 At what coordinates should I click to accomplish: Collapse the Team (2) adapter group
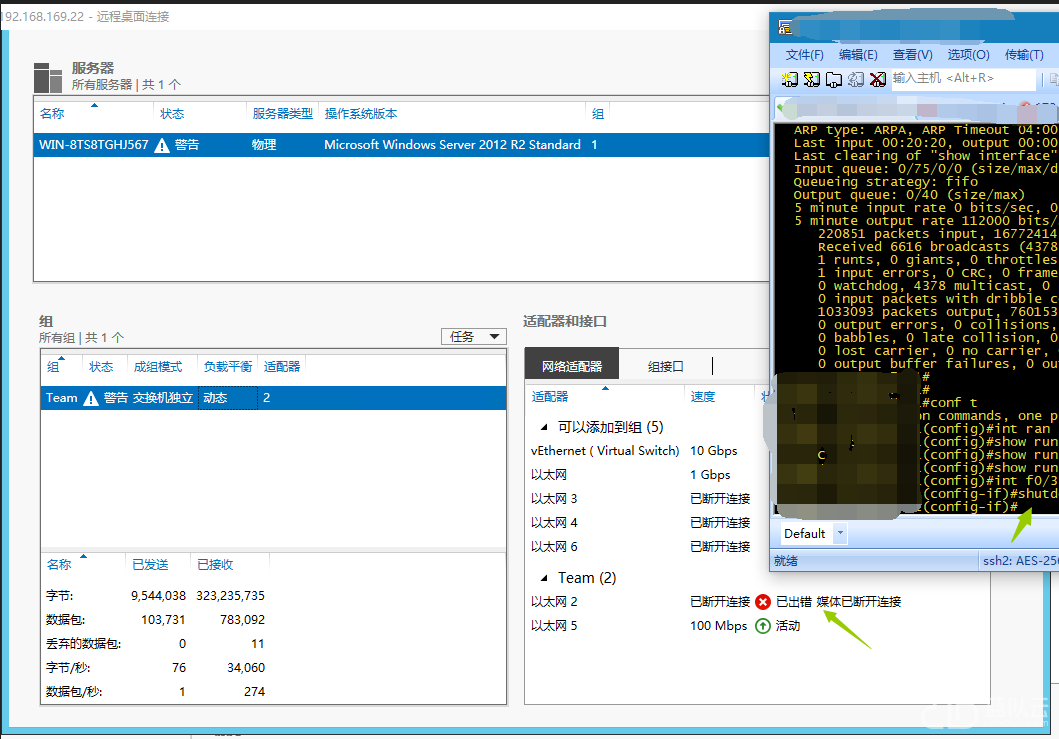[544, 578]
